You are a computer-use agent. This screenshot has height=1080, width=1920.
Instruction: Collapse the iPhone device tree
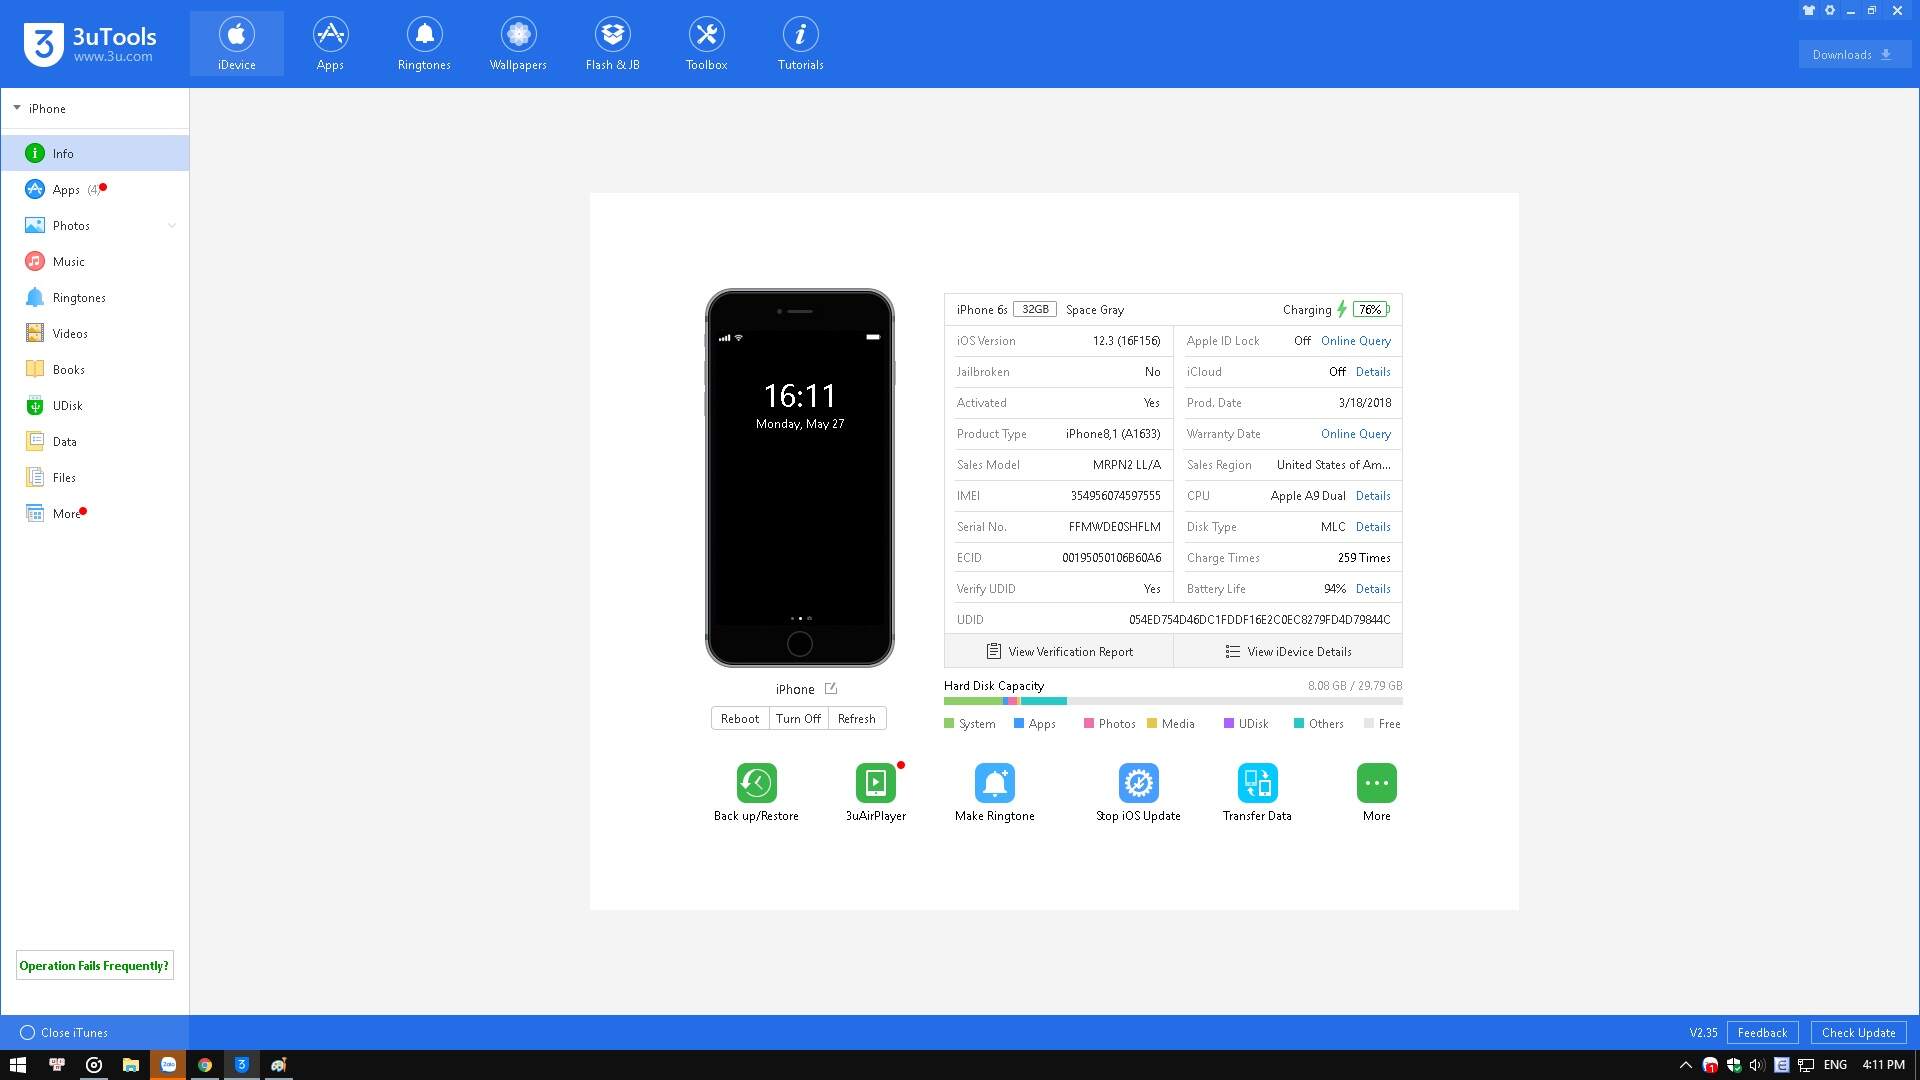pyautogui.click(x=17, y=108)
